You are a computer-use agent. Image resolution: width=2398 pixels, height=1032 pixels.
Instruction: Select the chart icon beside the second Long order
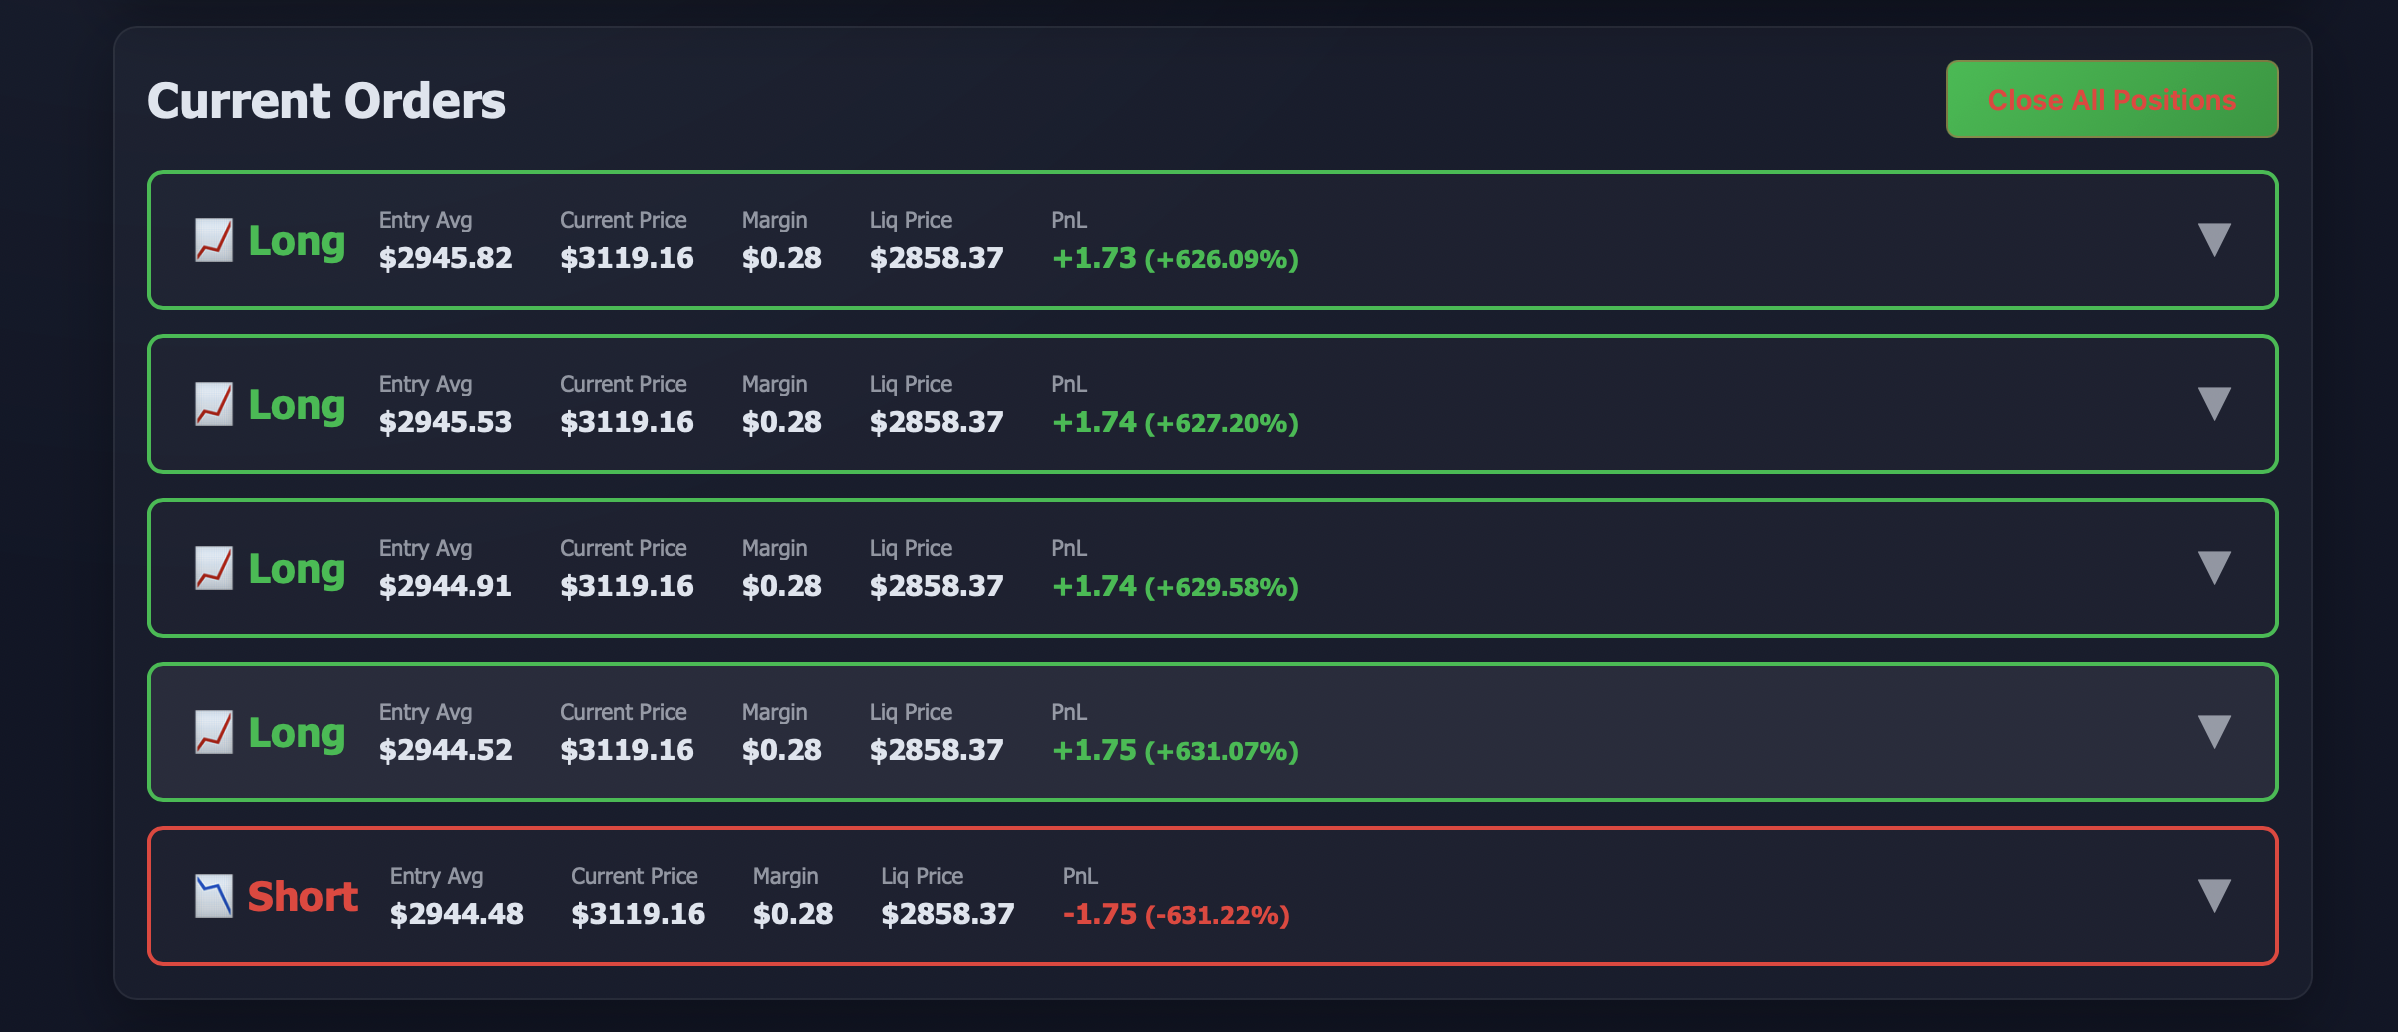click(213, 404)
